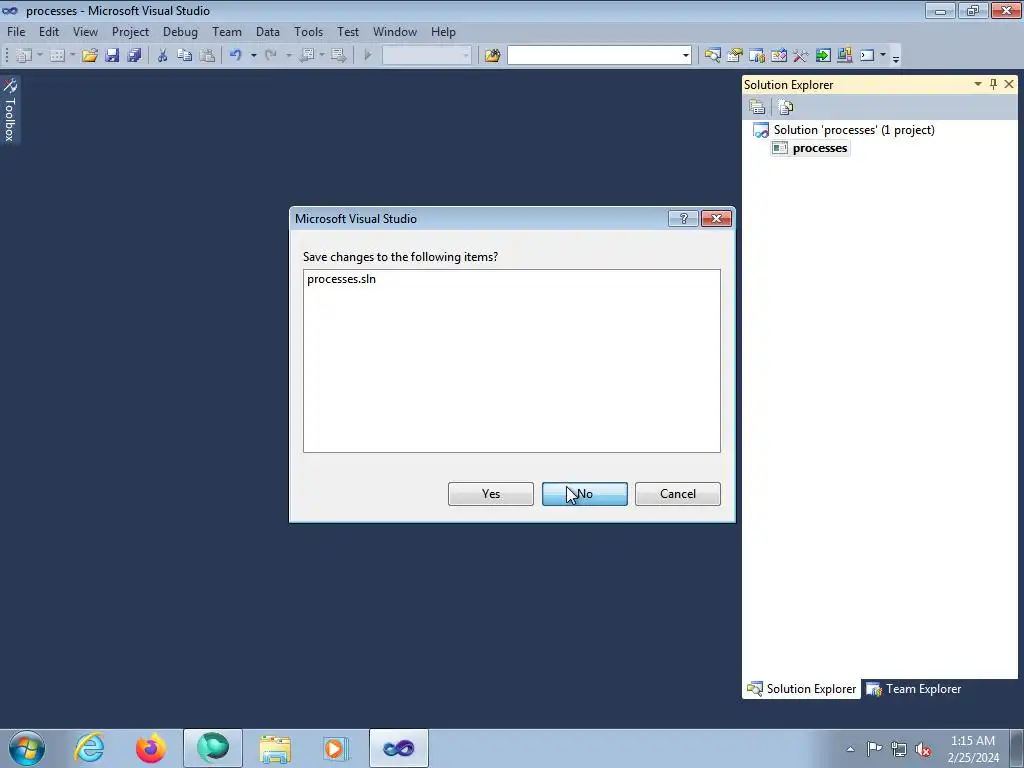Click the Show All Files icon
1024x768 pixels.
786,107
